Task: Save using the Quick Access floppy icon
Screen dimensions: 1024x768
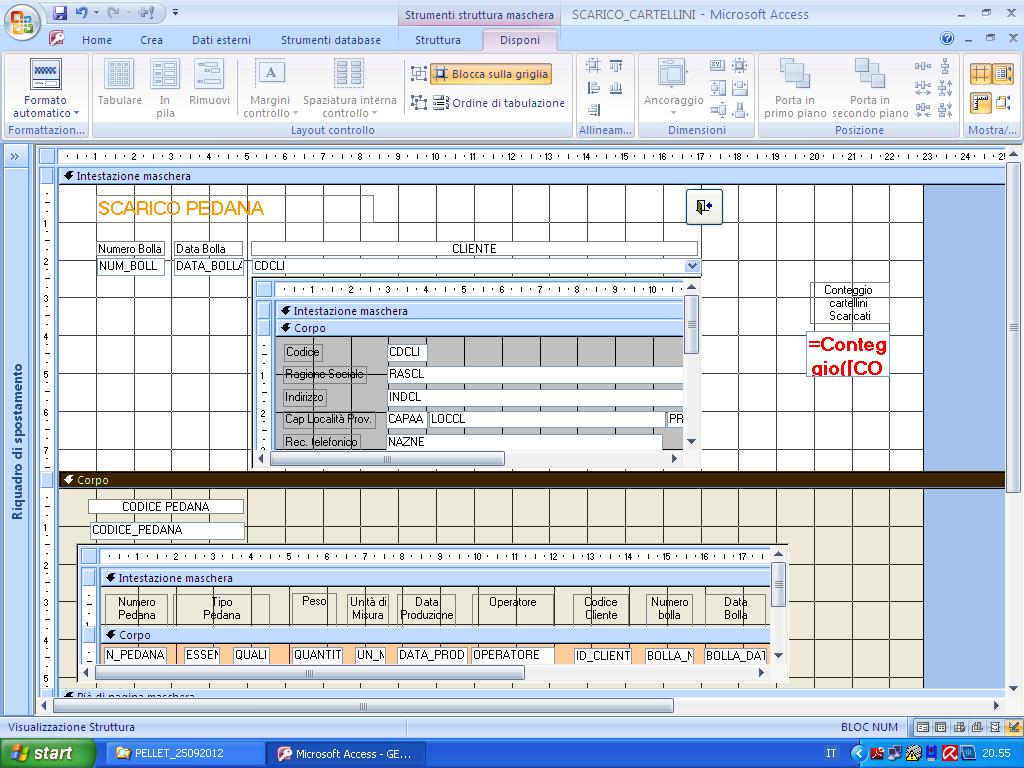Action: (x=60, y=12)
